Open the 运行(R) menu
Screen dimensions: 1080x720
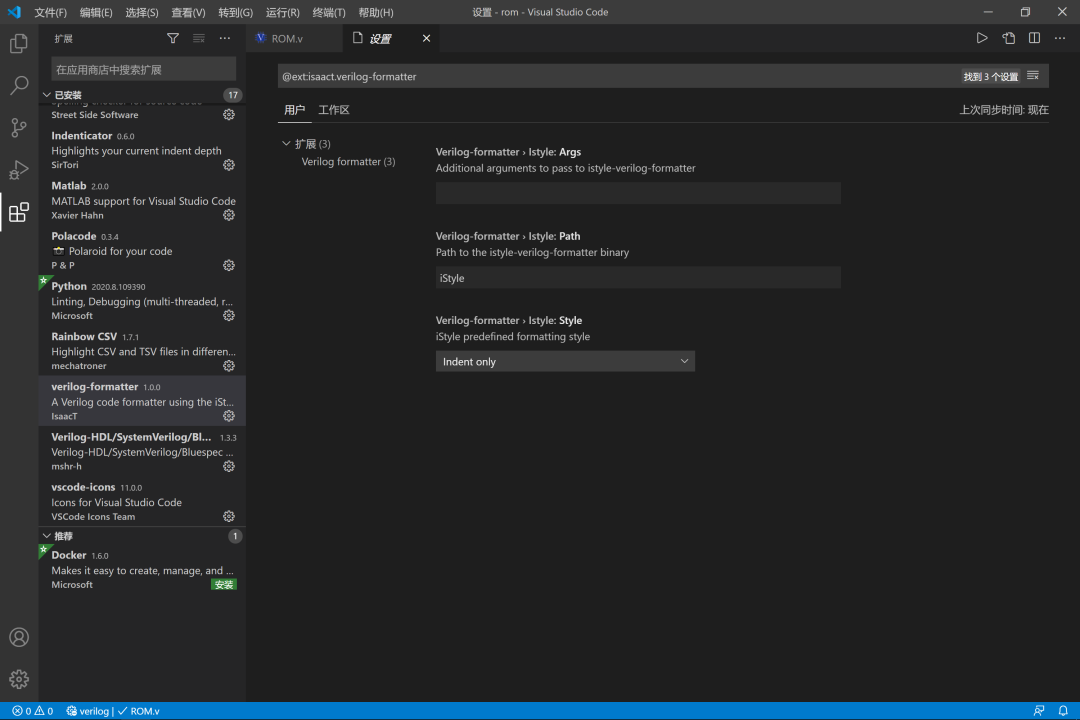(x=282, y=12)
